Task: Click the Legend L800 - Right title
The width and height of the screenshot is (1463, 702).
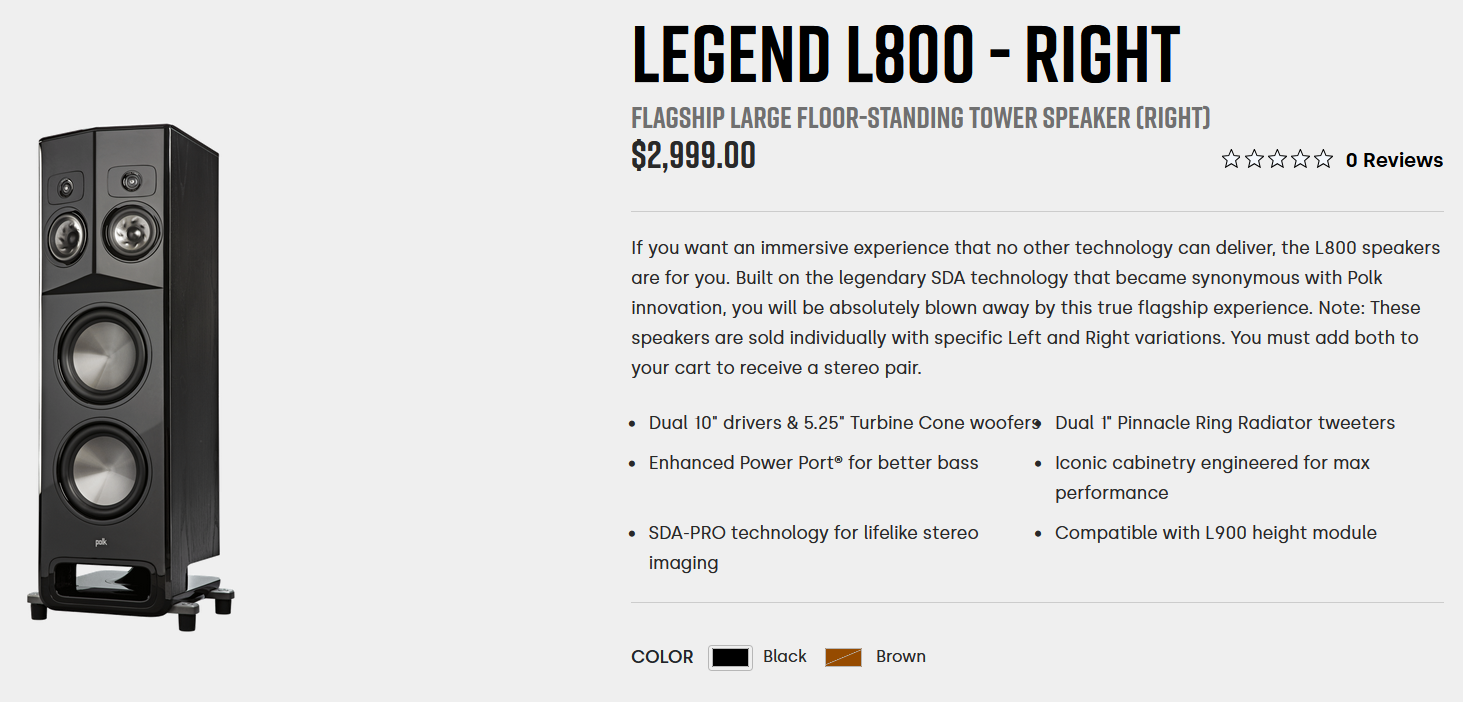Action: [x=906, y=55]
